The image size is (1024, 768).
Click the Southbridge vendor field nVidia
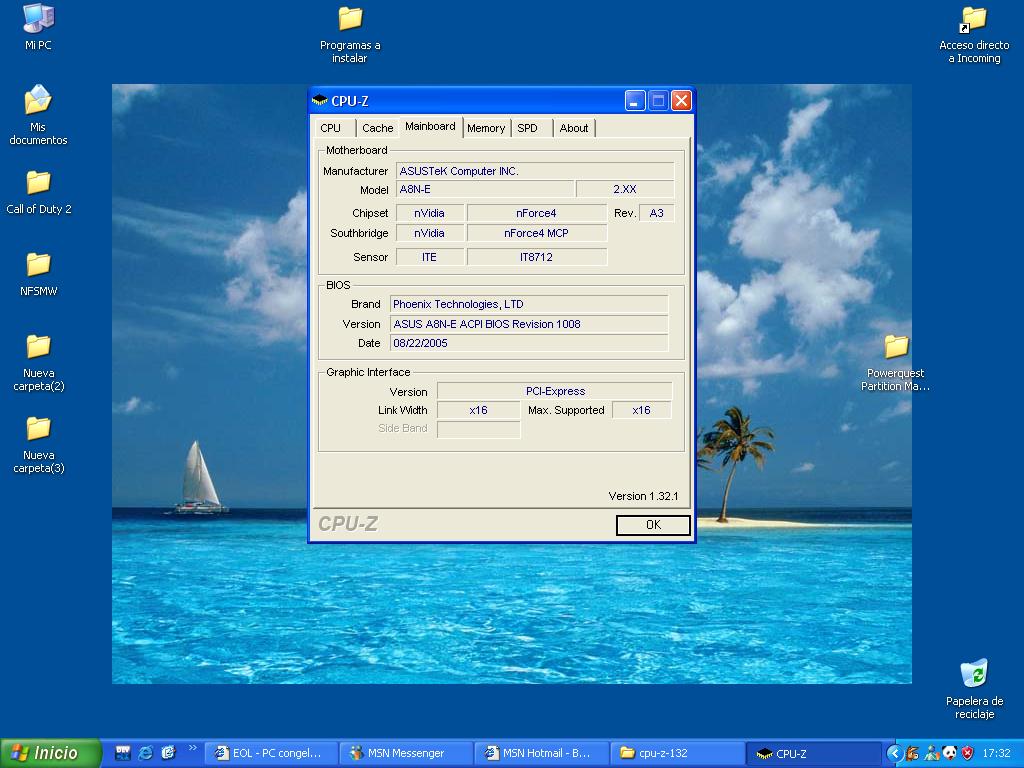pos(430,233)
